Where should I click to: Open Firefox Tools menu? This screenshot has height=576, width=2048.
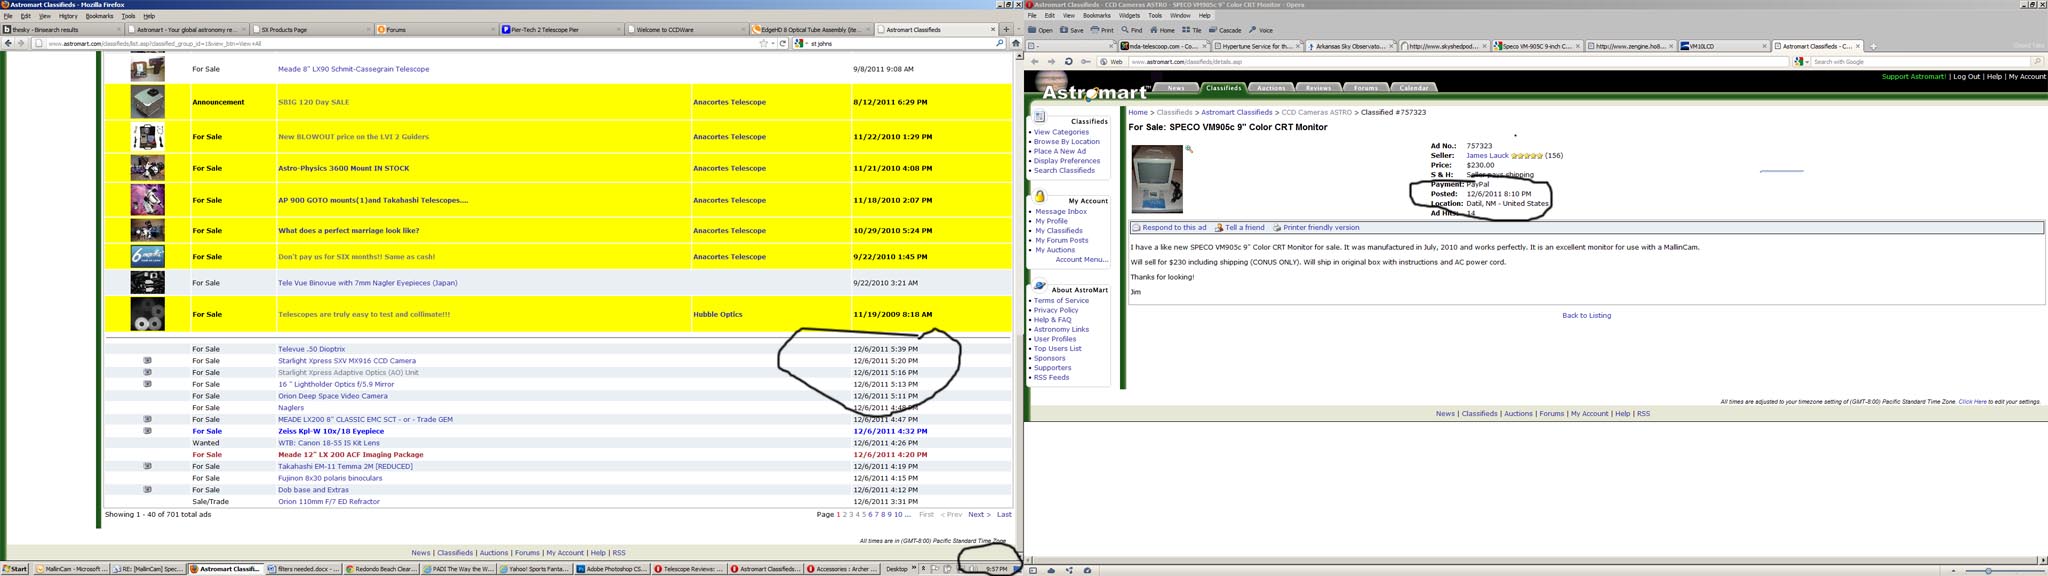[x=128, y=16]
